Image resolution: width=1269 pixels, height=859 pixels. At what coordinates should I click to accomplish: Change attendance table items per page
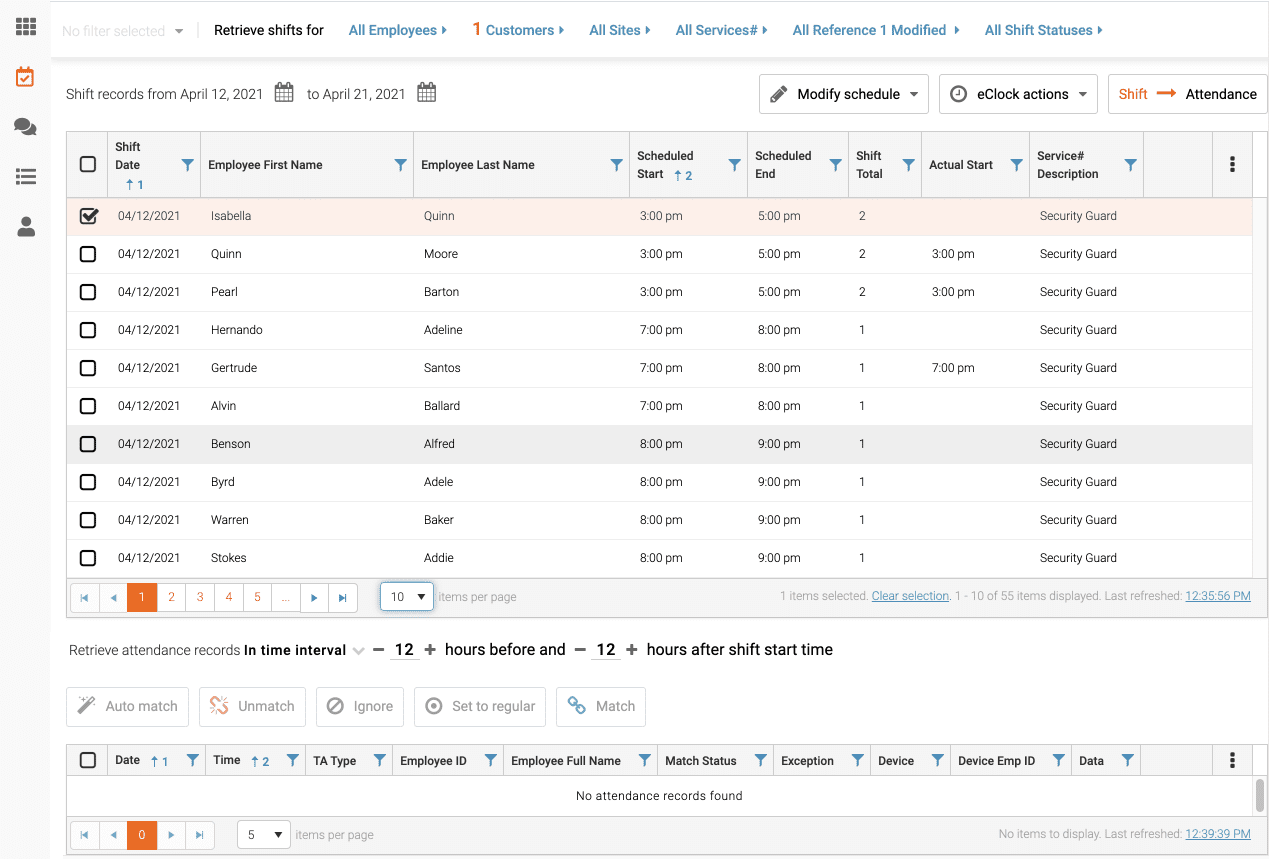click(264, 834)
